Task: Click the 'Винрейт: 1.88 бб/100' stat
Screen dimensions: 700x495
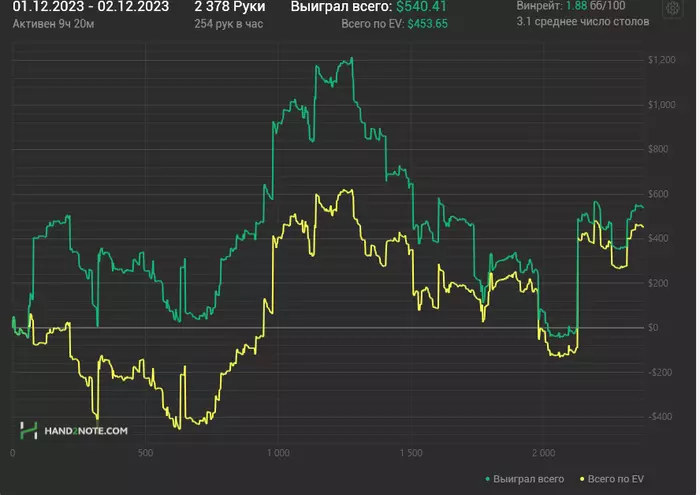Action: pos(571,6)
